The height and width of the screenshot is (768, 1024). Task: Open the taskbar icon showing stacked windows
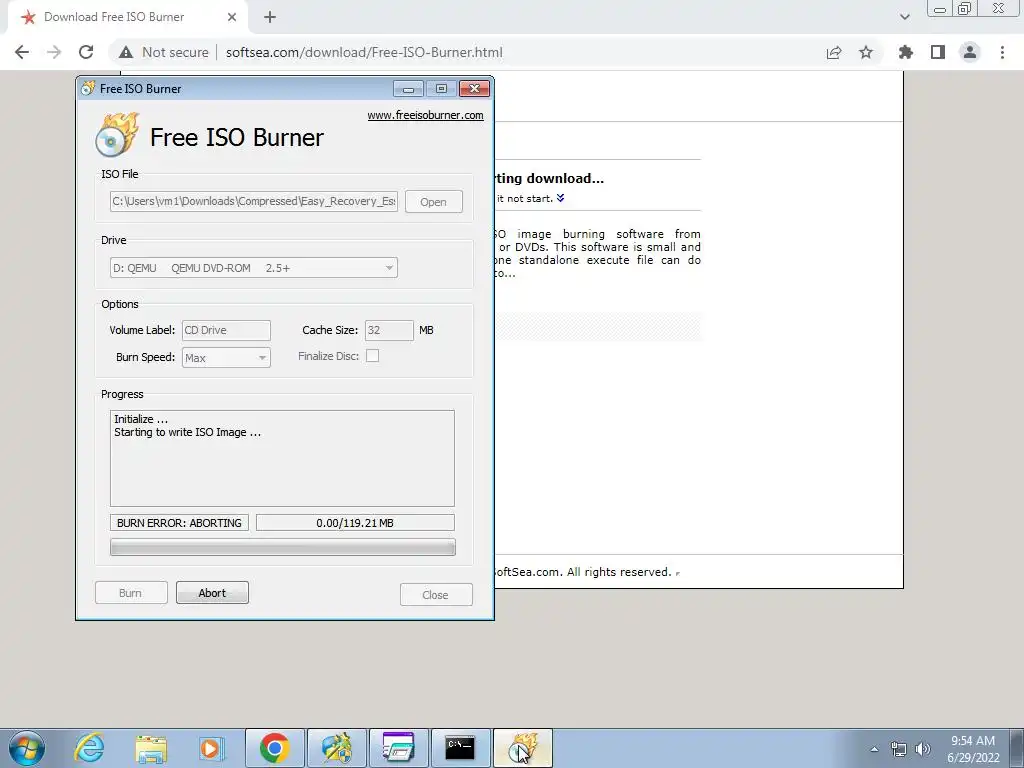click(398, 748)
